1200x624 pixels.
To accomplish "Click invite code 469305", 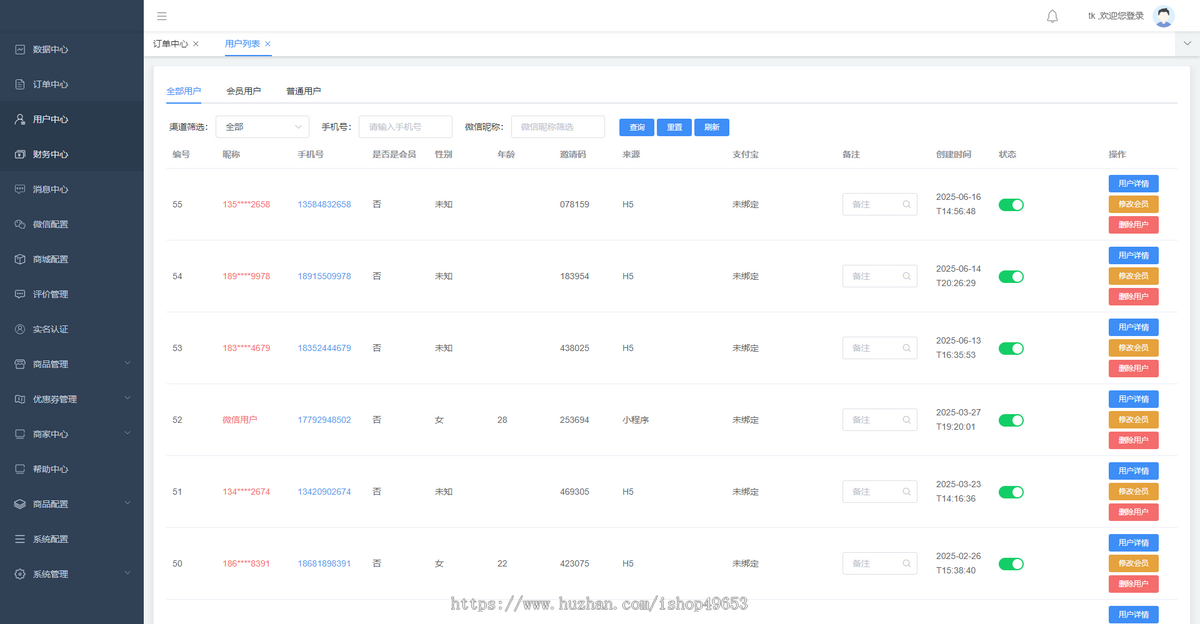I will pos(574,492).
